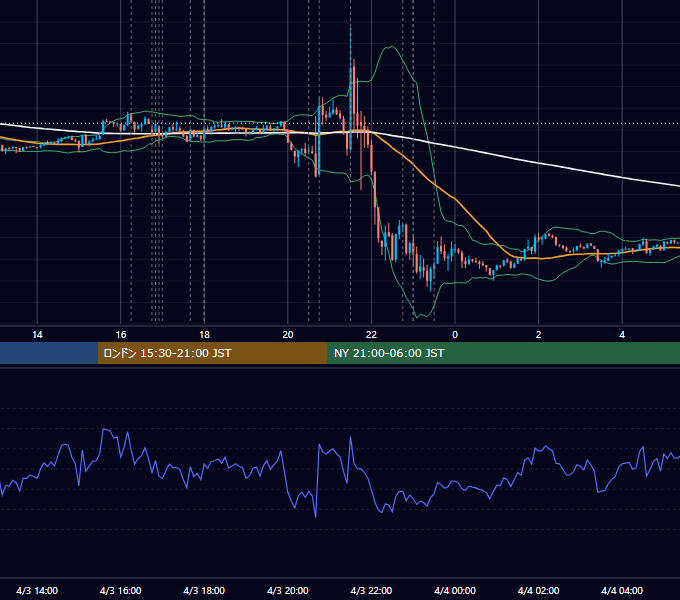
Task: Click the 22 hour axis label
Action: click(x=371, y=335)
